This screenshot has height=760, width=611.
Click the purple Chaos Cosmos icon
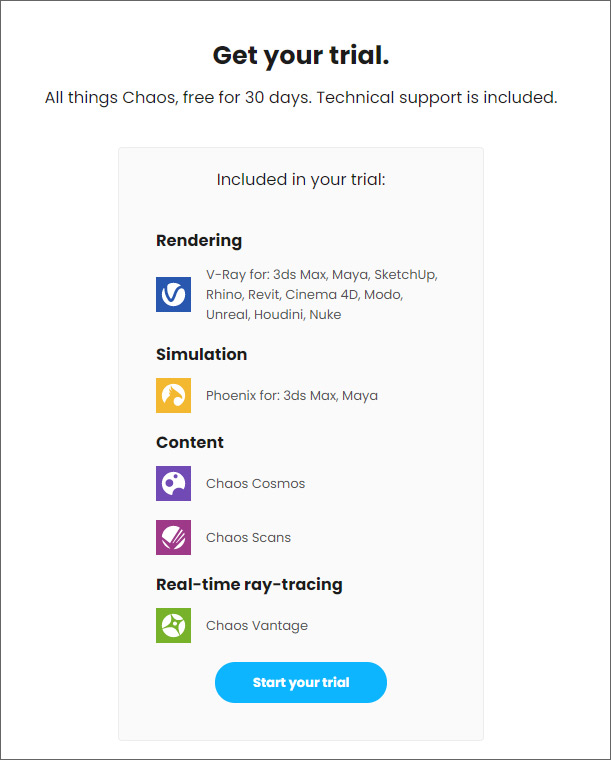pyautogui.click(x=173, y=483)
